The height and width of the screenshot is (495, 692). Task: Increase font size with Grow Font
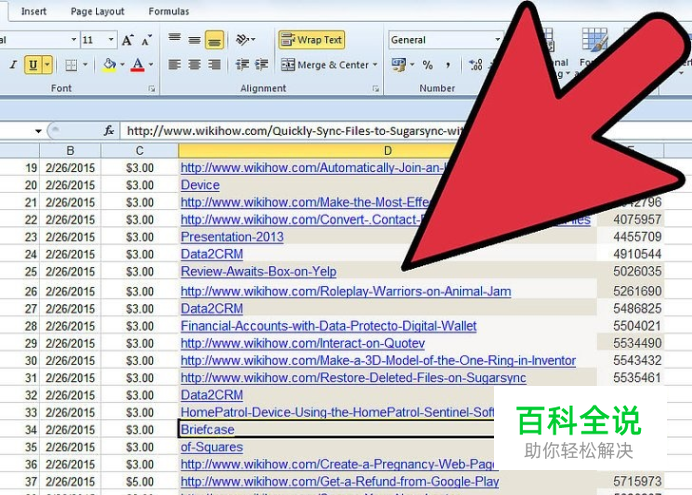[128, 40]
